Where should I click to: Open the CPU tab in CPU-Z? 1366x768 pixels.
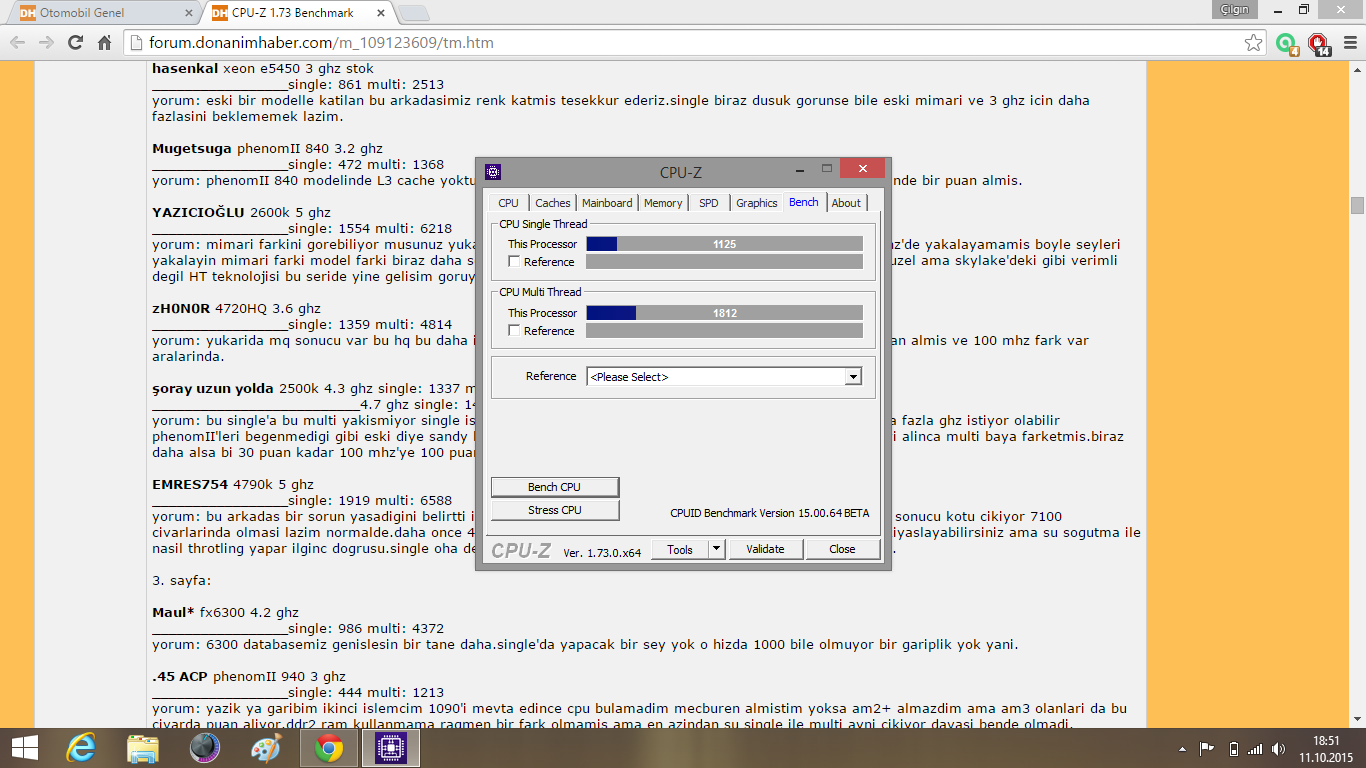[509, 203]
